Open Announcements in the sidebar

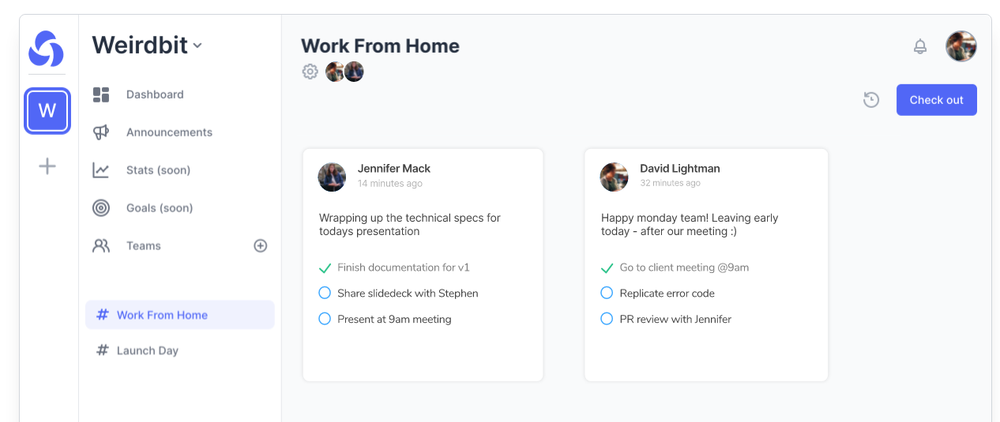(x=169, y=132)
